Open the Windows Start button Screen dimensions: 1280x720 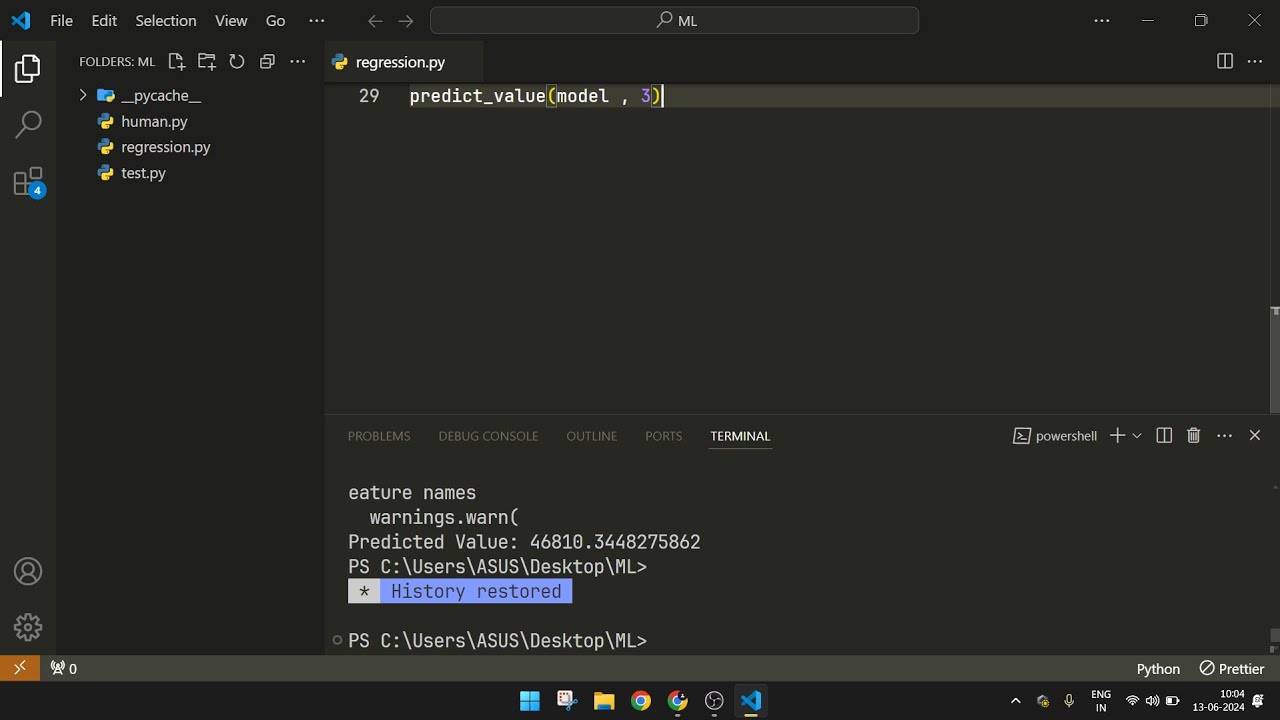530,700
